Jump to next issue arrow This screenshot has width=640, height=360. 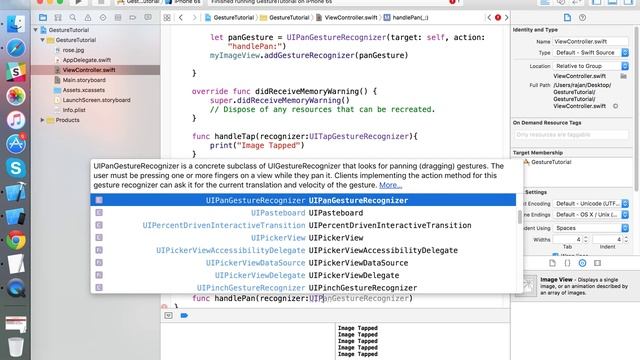point(507,18)
